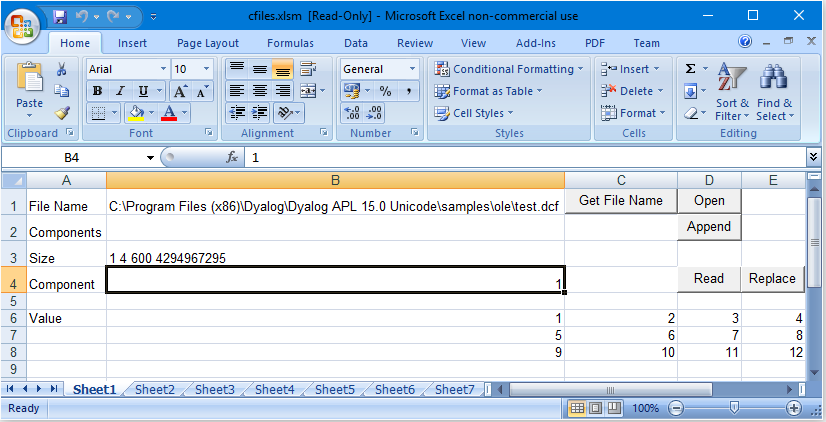Click the Cut scissors icon
This screenshot has width=826, height=422.
tap(62, 70)
